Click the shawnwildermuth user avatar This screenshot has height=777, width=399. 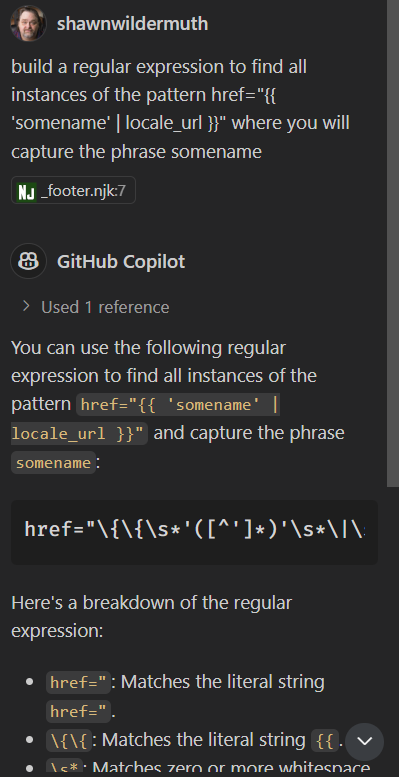click(28, 23)
